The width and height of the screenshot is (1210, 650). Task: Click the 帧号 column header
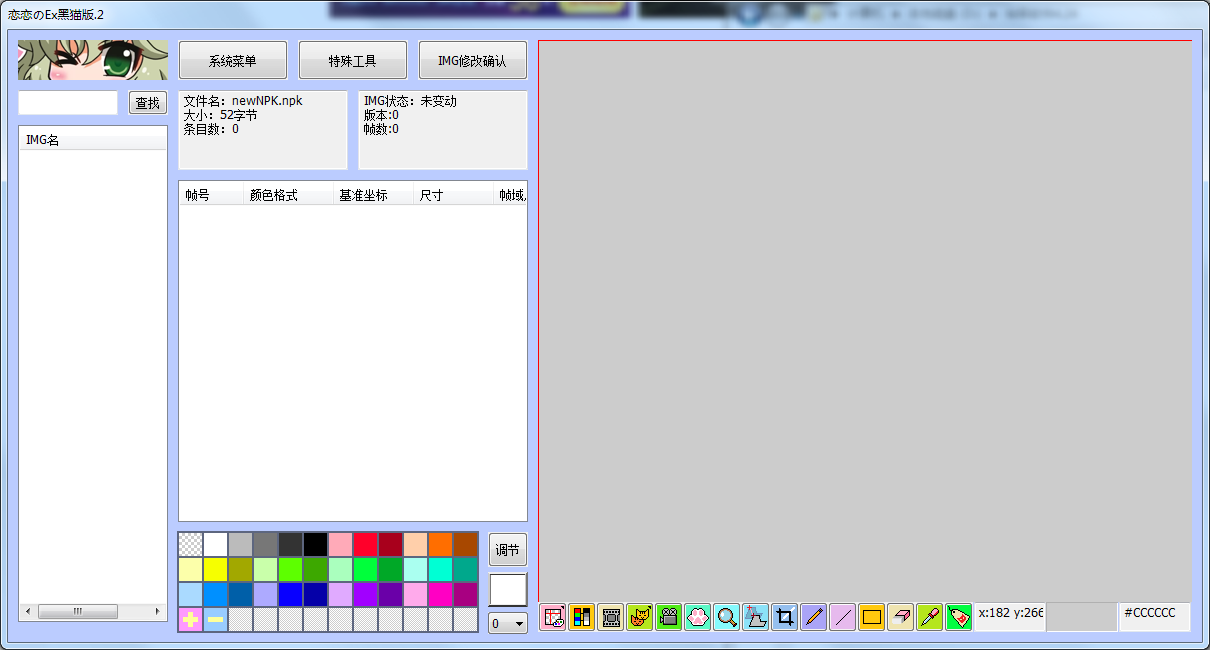point(211,195)
